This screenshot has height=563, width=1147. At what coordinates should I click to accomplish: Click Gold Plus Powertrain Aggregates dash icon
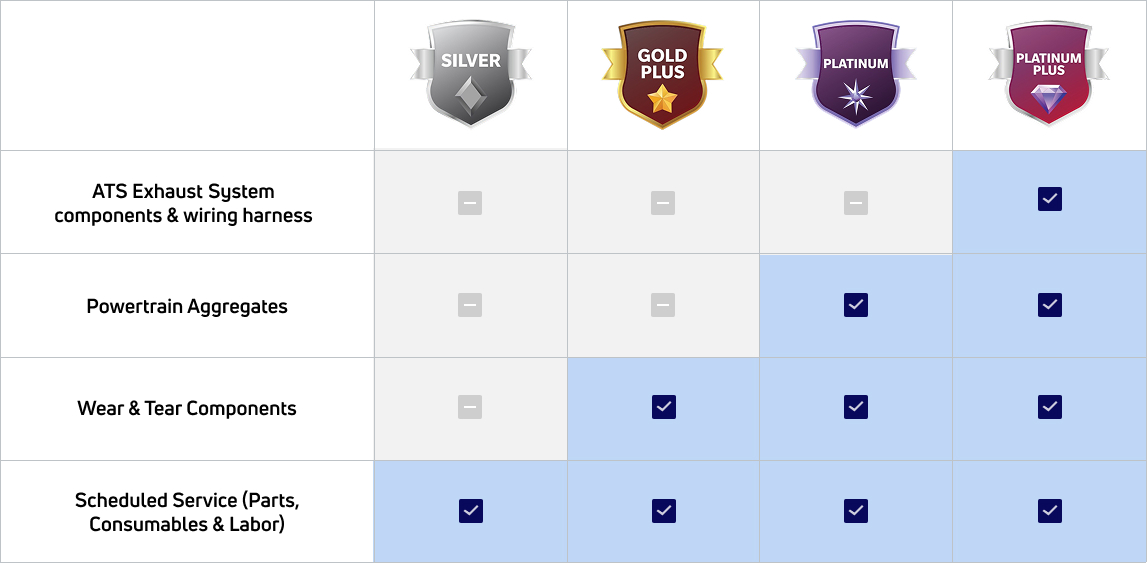tap(663, 305)
